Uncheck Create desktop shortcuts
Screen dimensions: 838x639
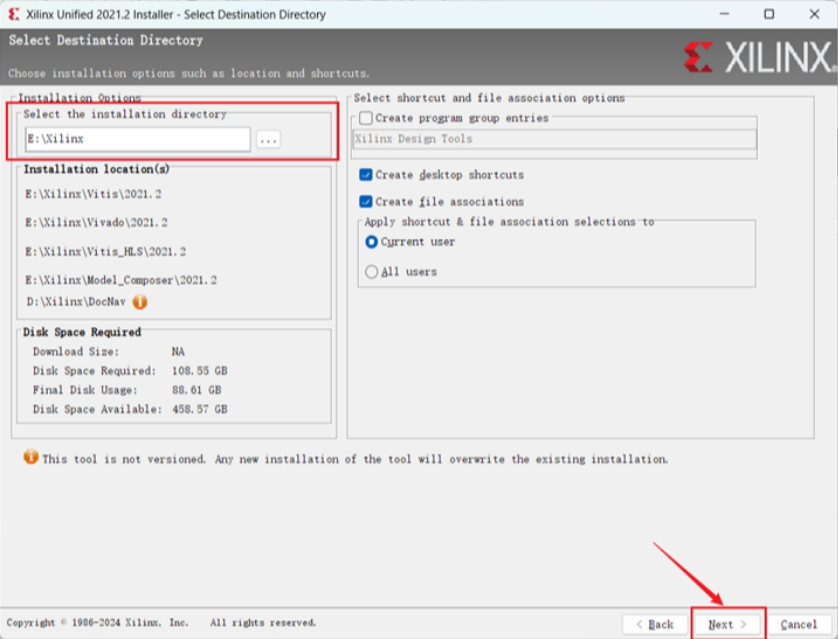click(366, 175)
